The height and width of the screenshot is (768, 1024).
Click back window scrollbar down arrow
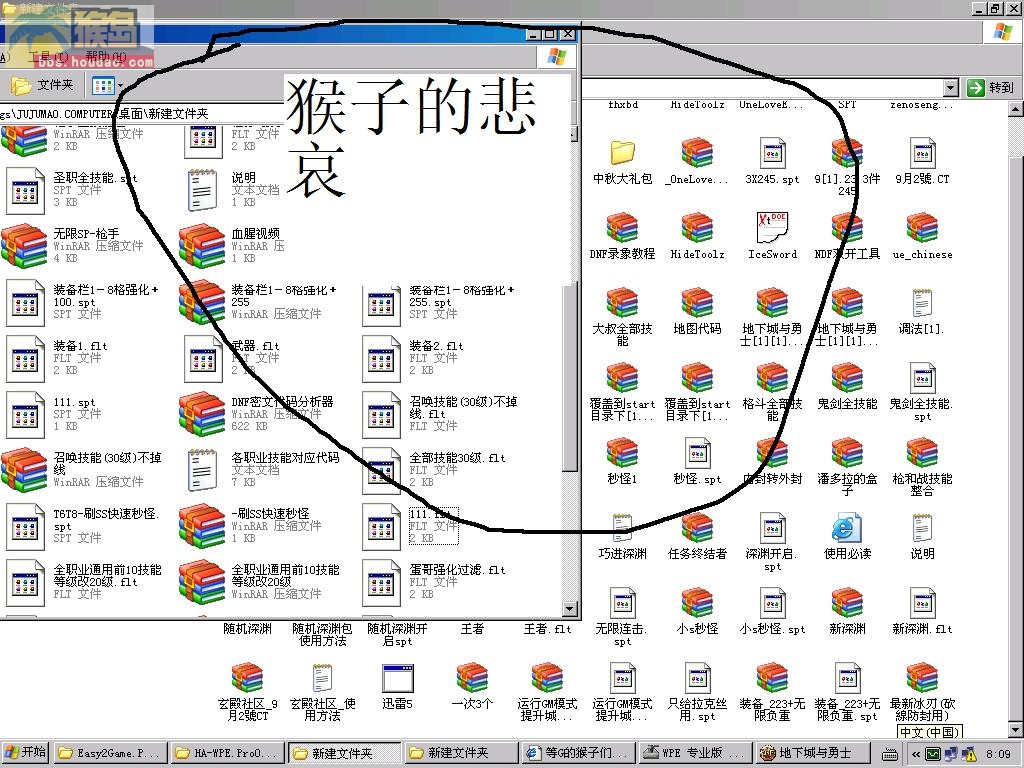click(1016, 729)
